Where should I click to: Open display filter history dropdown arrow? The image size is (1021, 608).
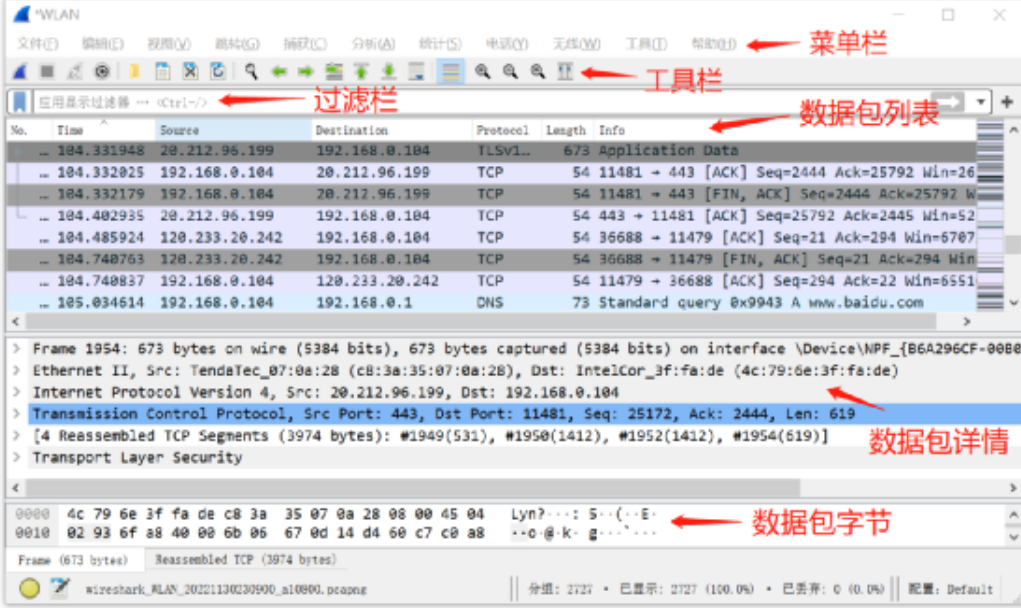point(982,102)
